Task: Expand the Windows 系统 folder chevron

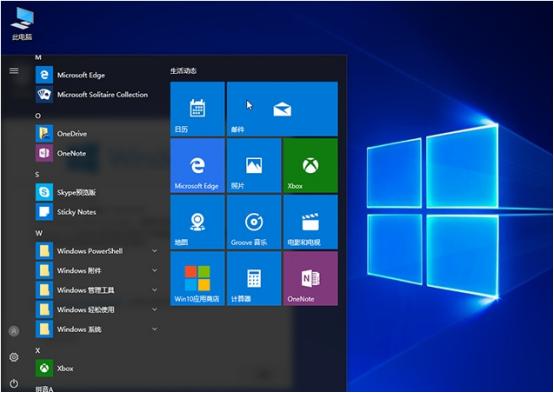Action: [155, 329]
